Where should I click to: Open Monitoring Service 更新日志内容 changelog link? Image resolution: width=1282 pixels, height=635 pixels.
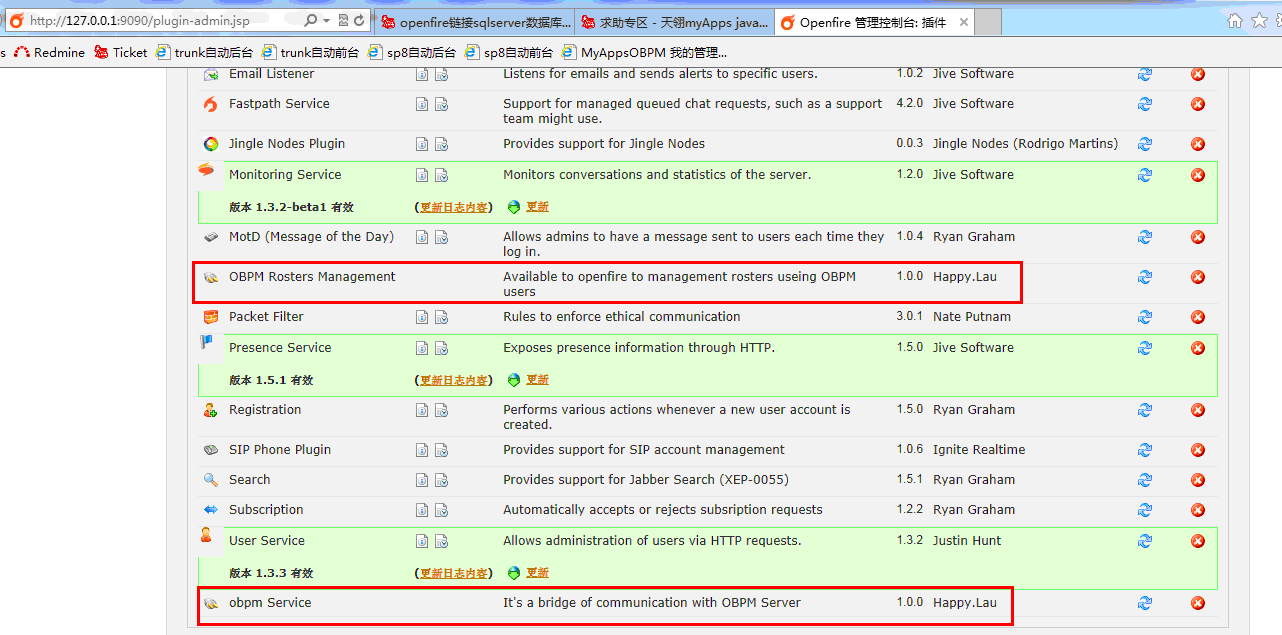(x=453, y=207)
